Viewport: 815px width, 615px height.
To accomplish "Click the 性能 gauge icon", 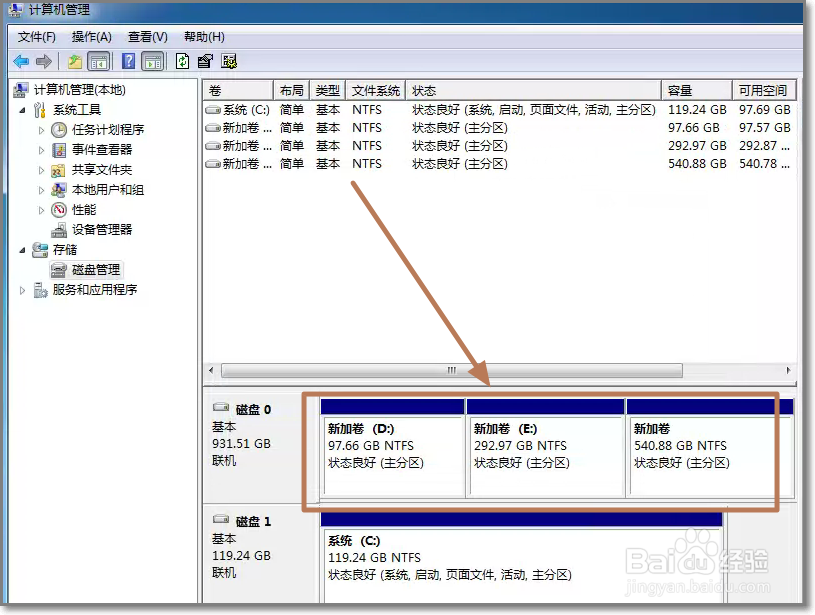I will (59, 210).
